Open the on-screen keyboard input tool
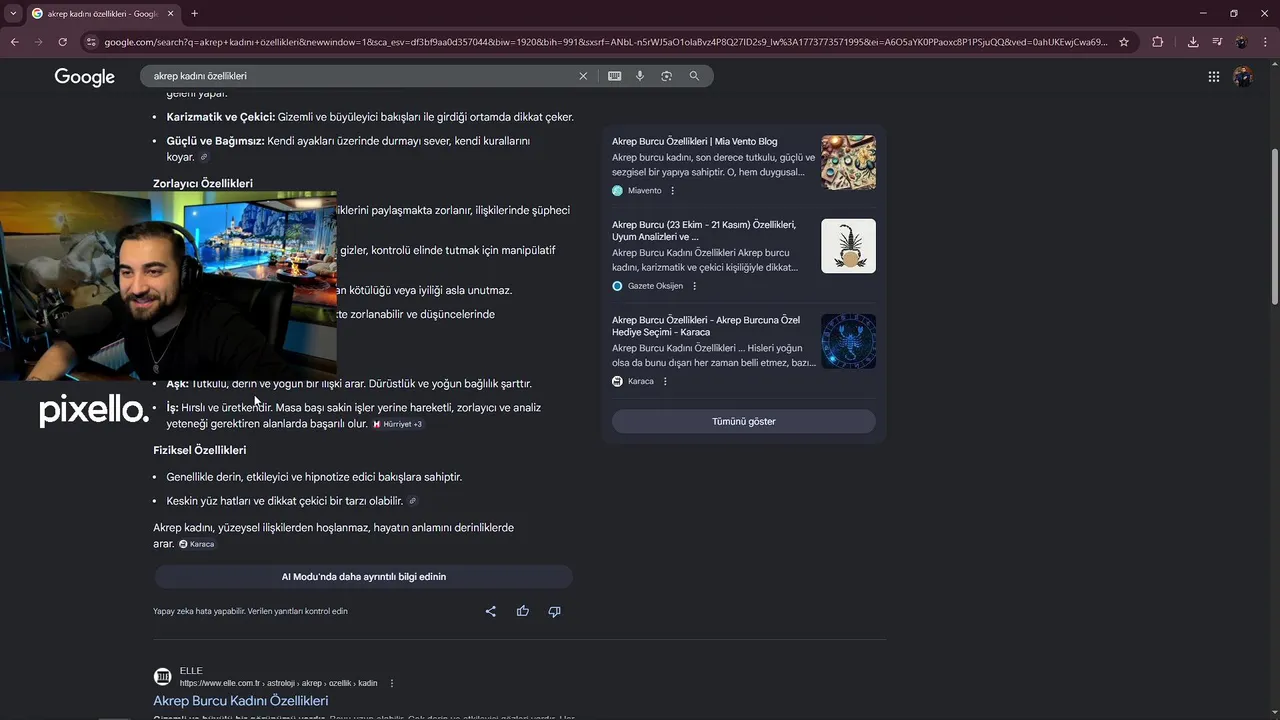The image size is (1280, 720). (614, 76)
